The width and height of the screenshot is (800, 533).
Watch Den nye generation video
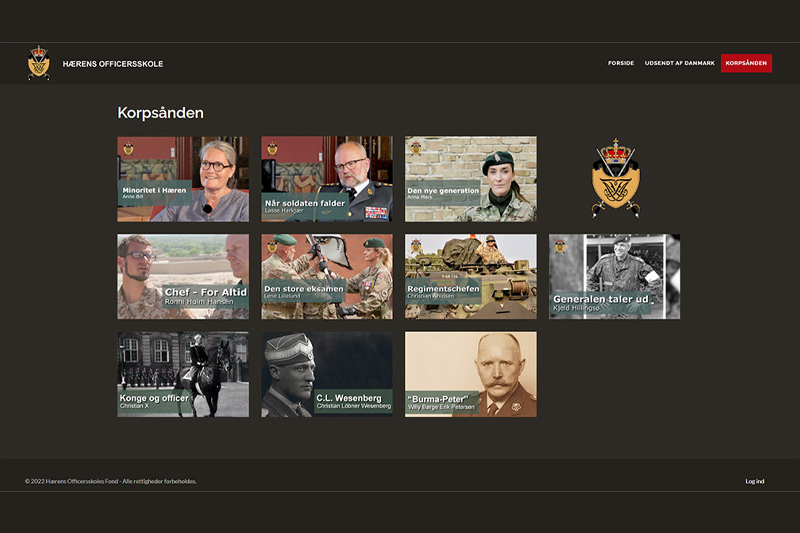[x=470, y=179]
